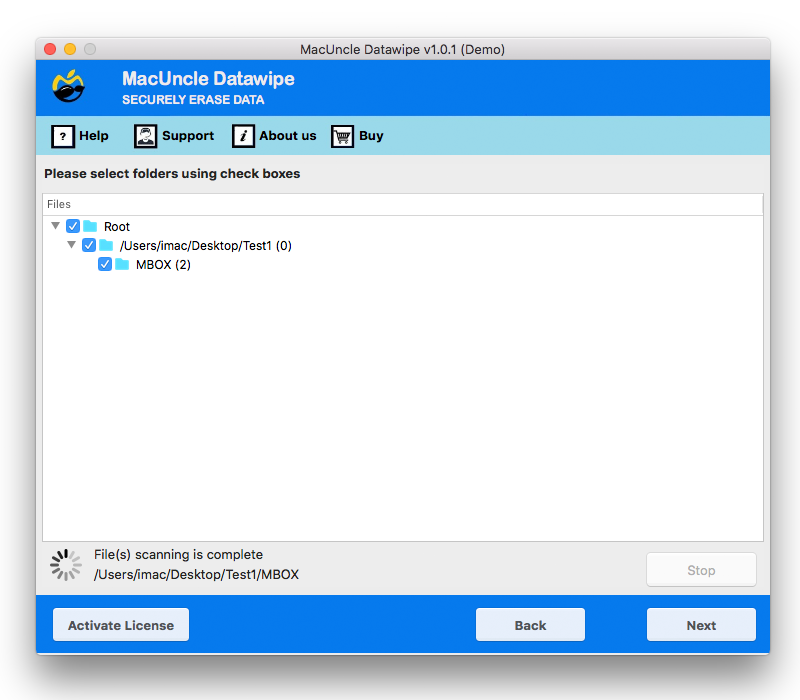Click the folder icon beside Root
Viewport: 800px width, 700px height.
[91, 226]
